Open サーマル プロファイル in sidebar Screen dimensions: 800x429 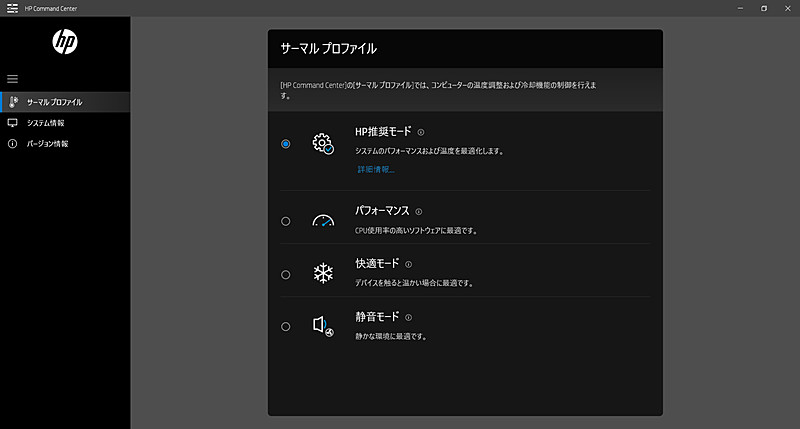[65, 102]
